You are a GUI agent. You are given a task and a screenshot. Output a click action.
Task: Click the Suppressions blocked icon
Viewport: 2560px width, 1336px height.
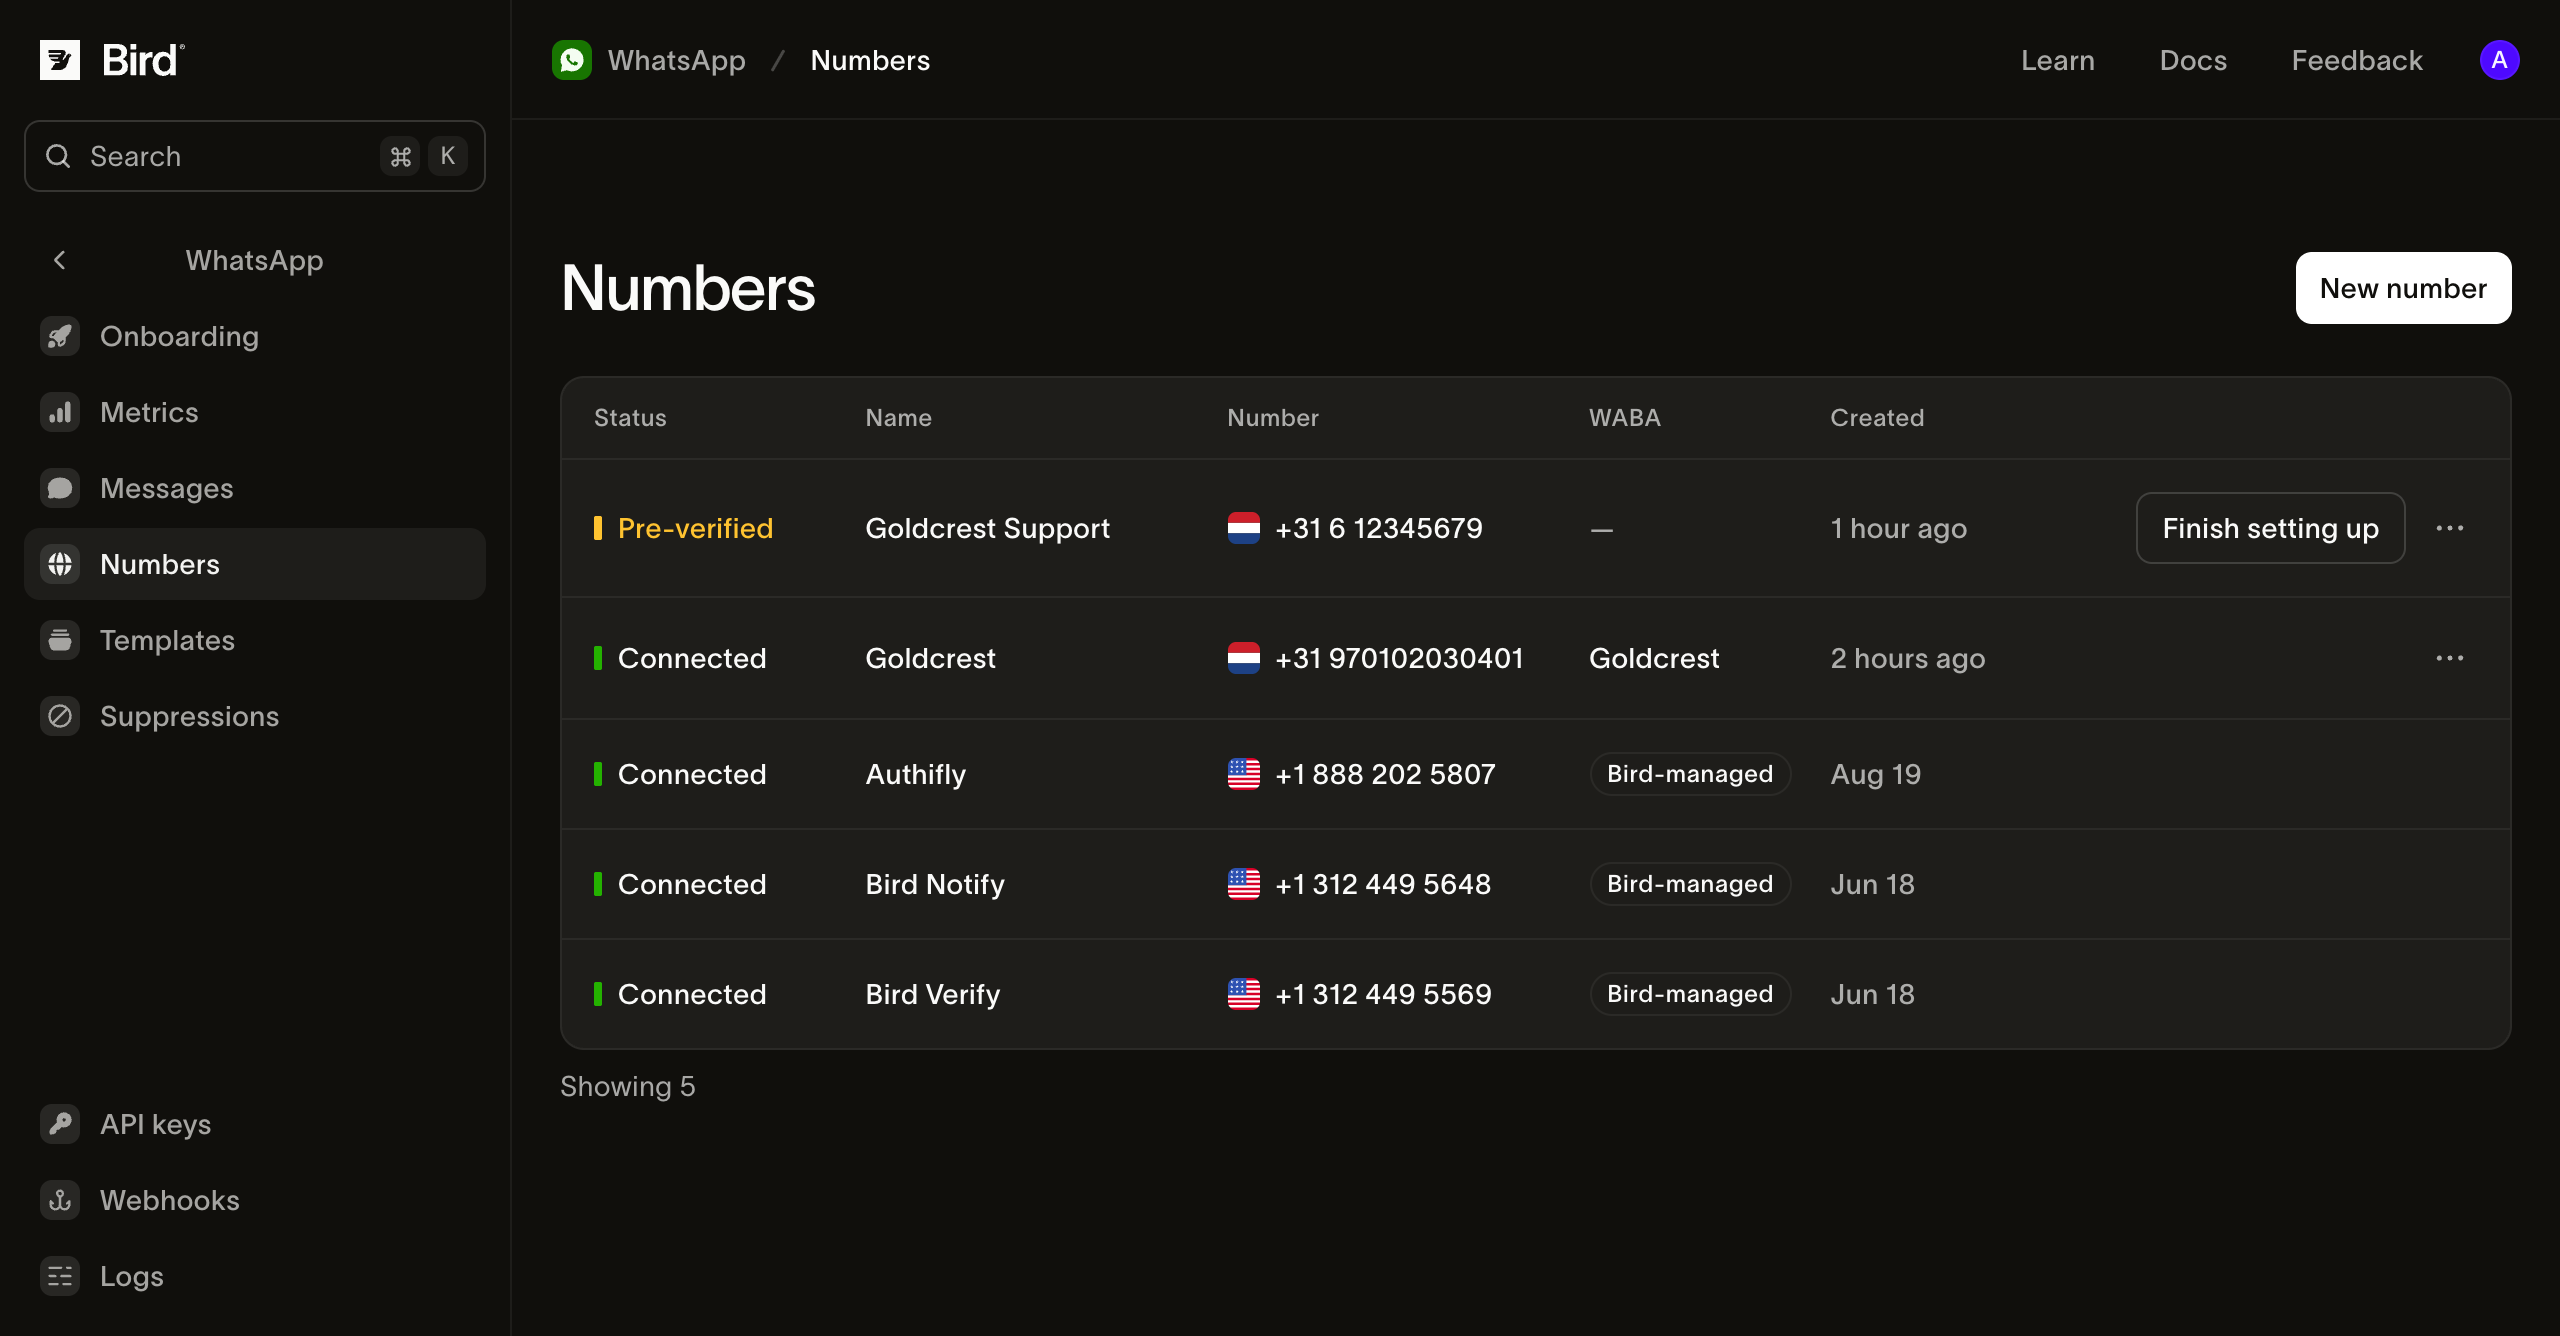[x=60, y=716]
